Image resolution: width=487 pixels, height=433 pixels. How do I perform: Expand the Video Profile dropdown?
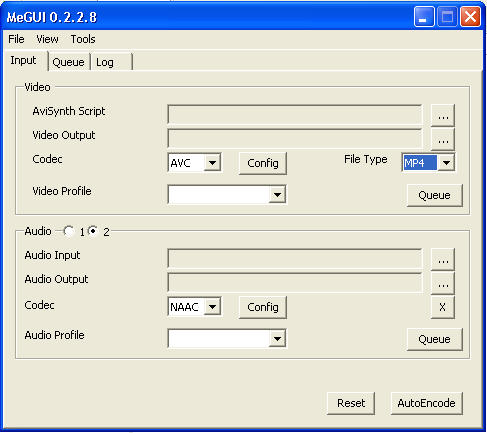[x=277, y=195]
